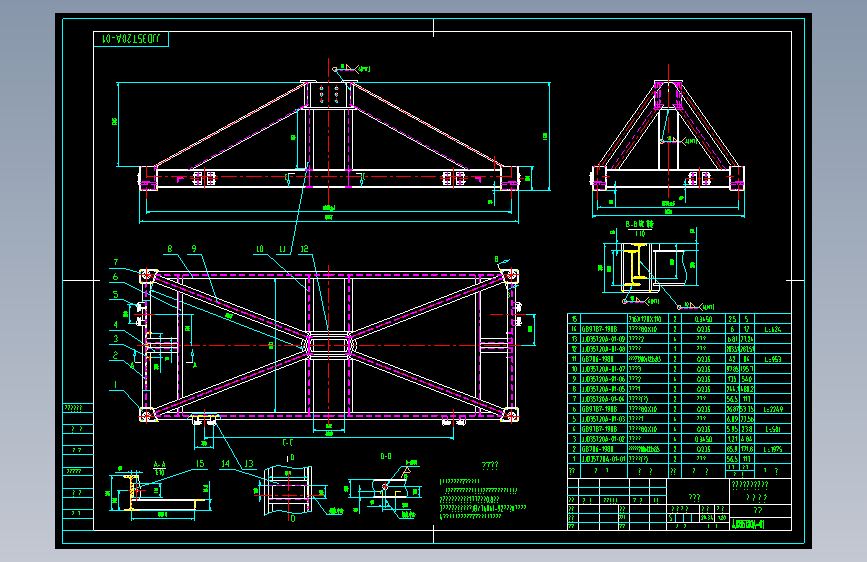Viewport: 867px width, 562px height.
Task: Click the B-B section view title
Action: (639, 224)
